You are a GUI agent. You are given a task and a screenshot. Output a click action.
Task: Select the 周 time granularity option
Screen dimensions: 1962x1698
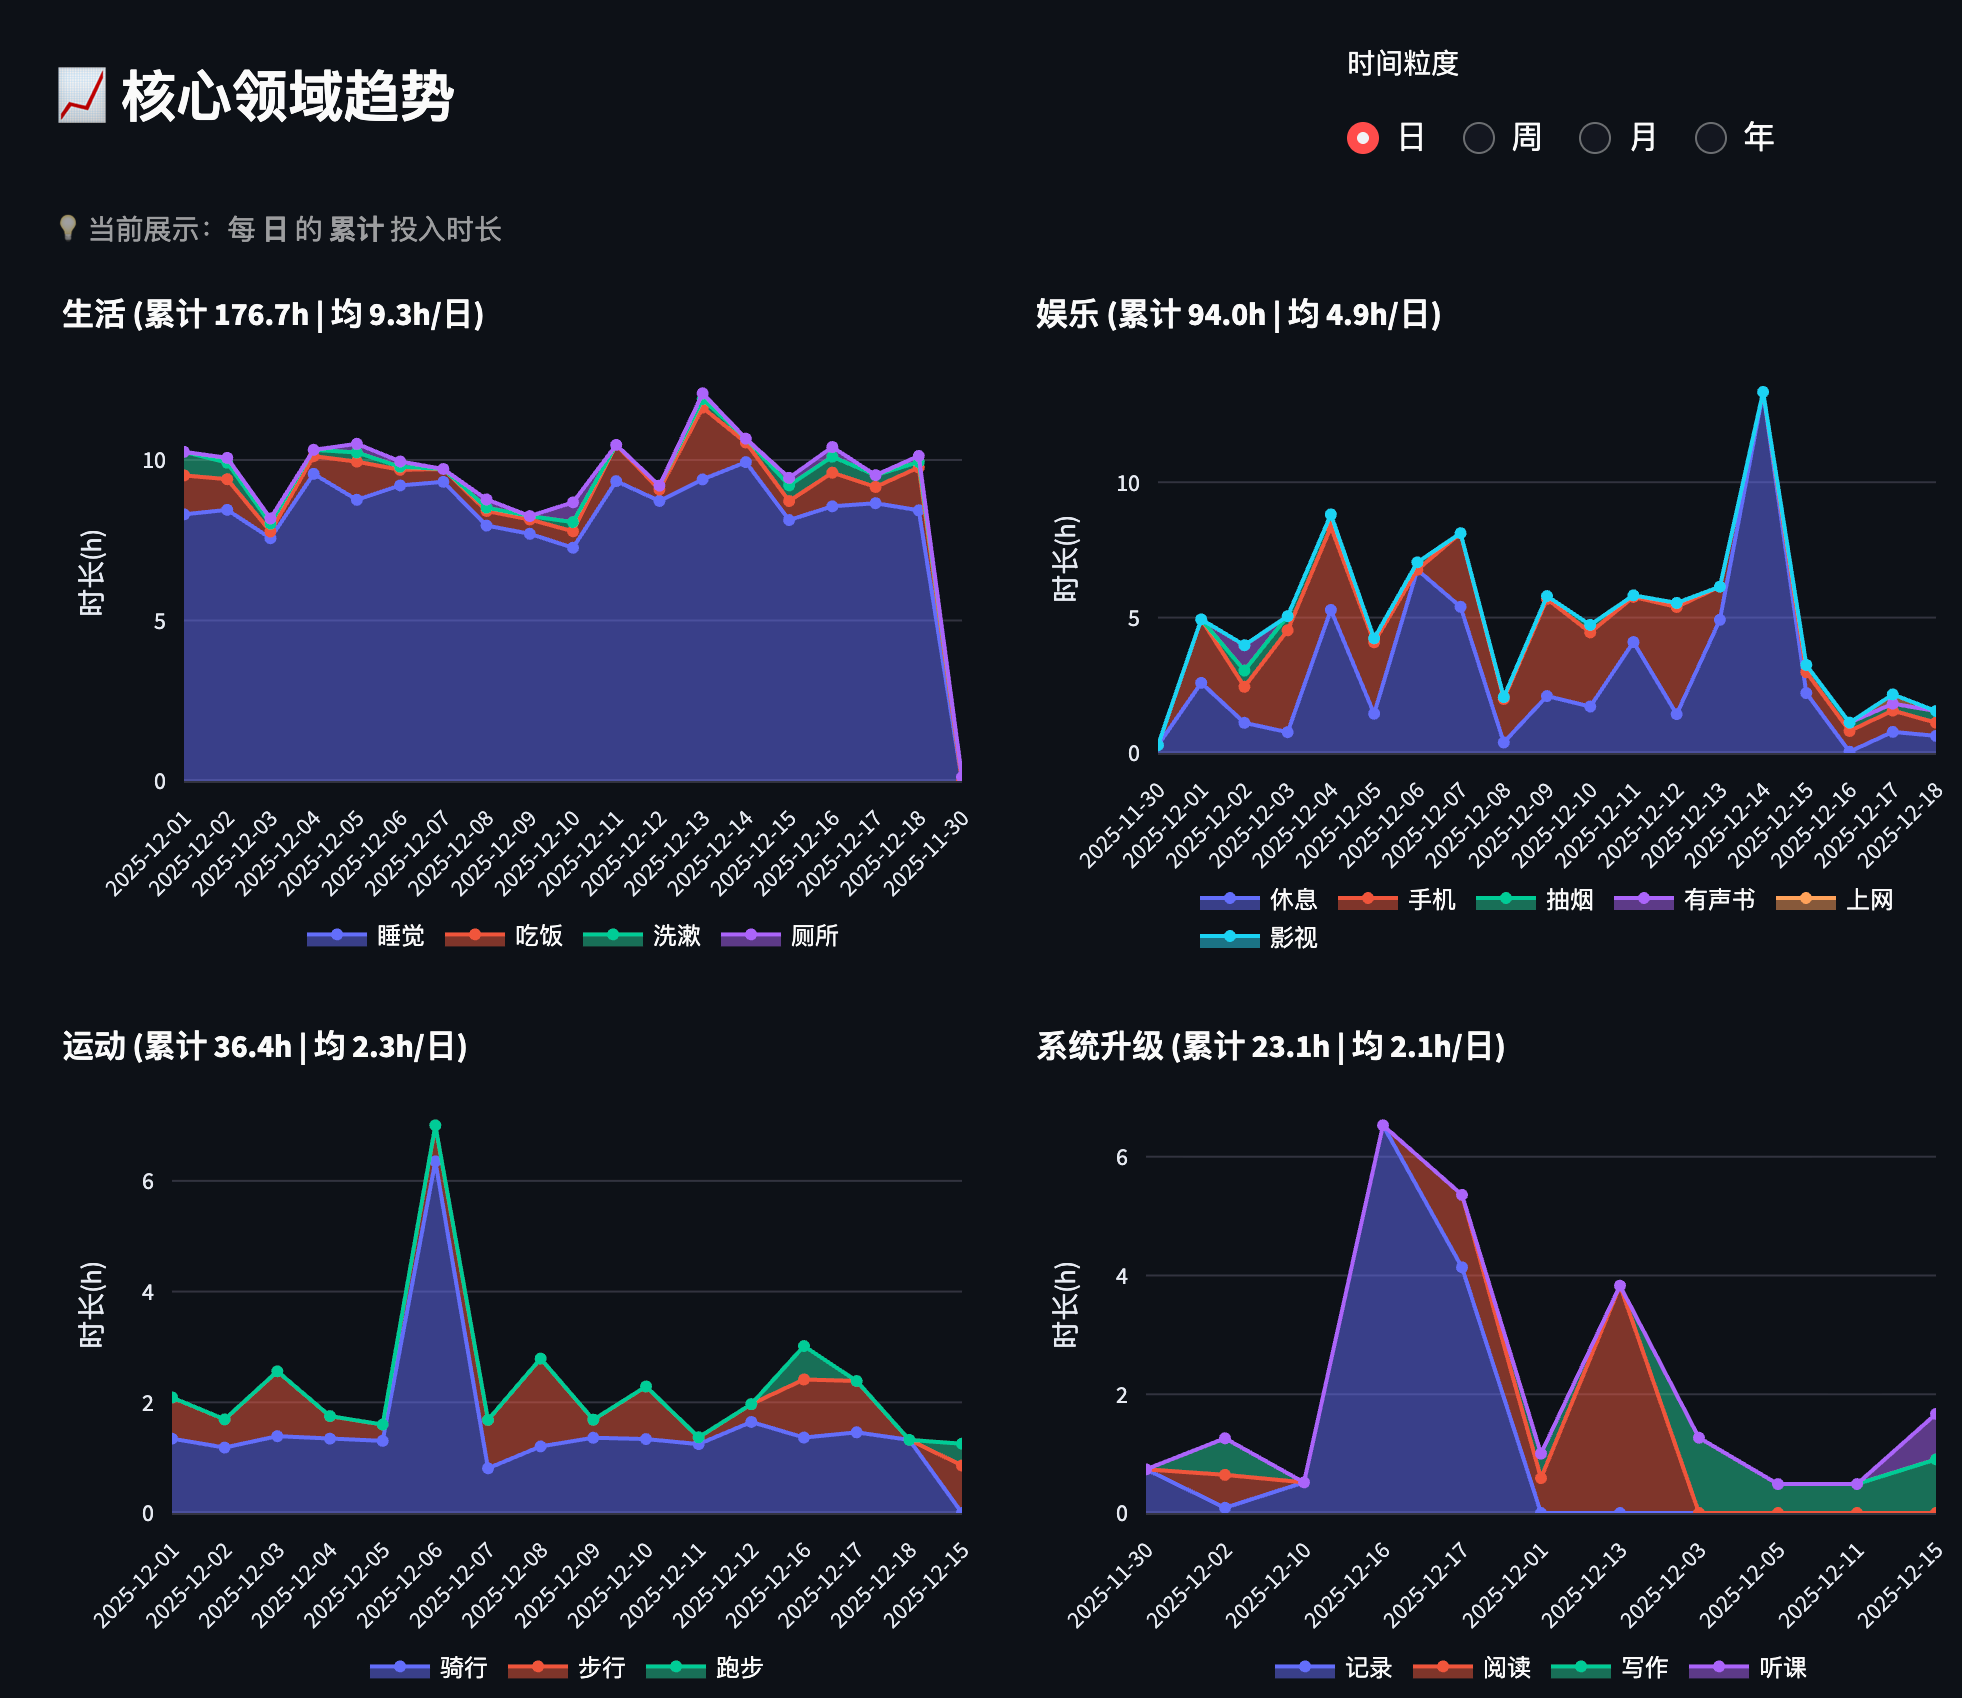(x=1479, y=137)
